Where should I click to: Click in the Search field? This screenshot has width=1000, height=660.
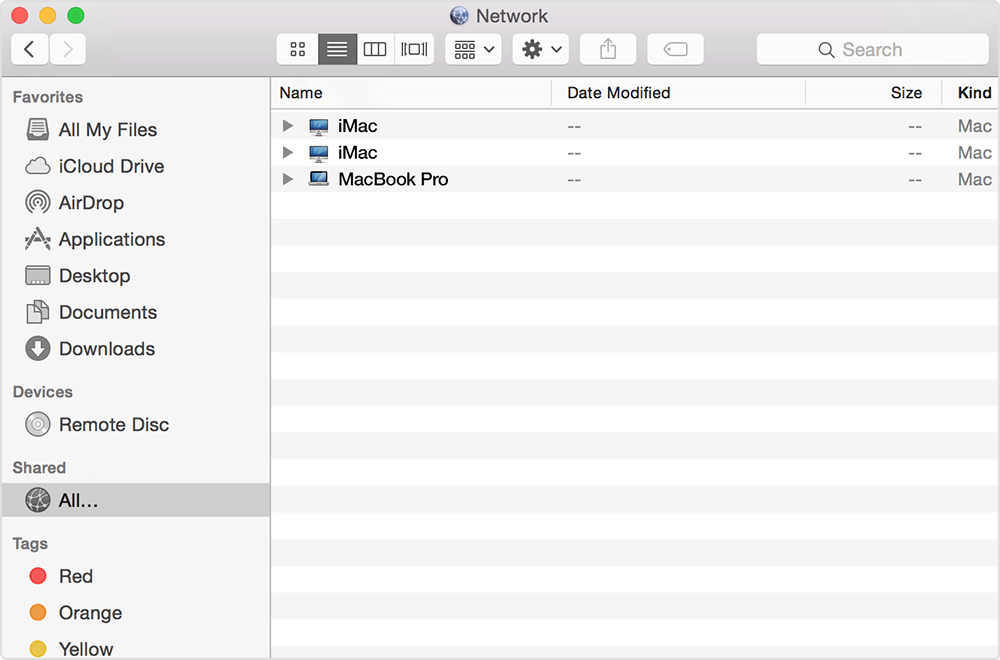[872, 49]
